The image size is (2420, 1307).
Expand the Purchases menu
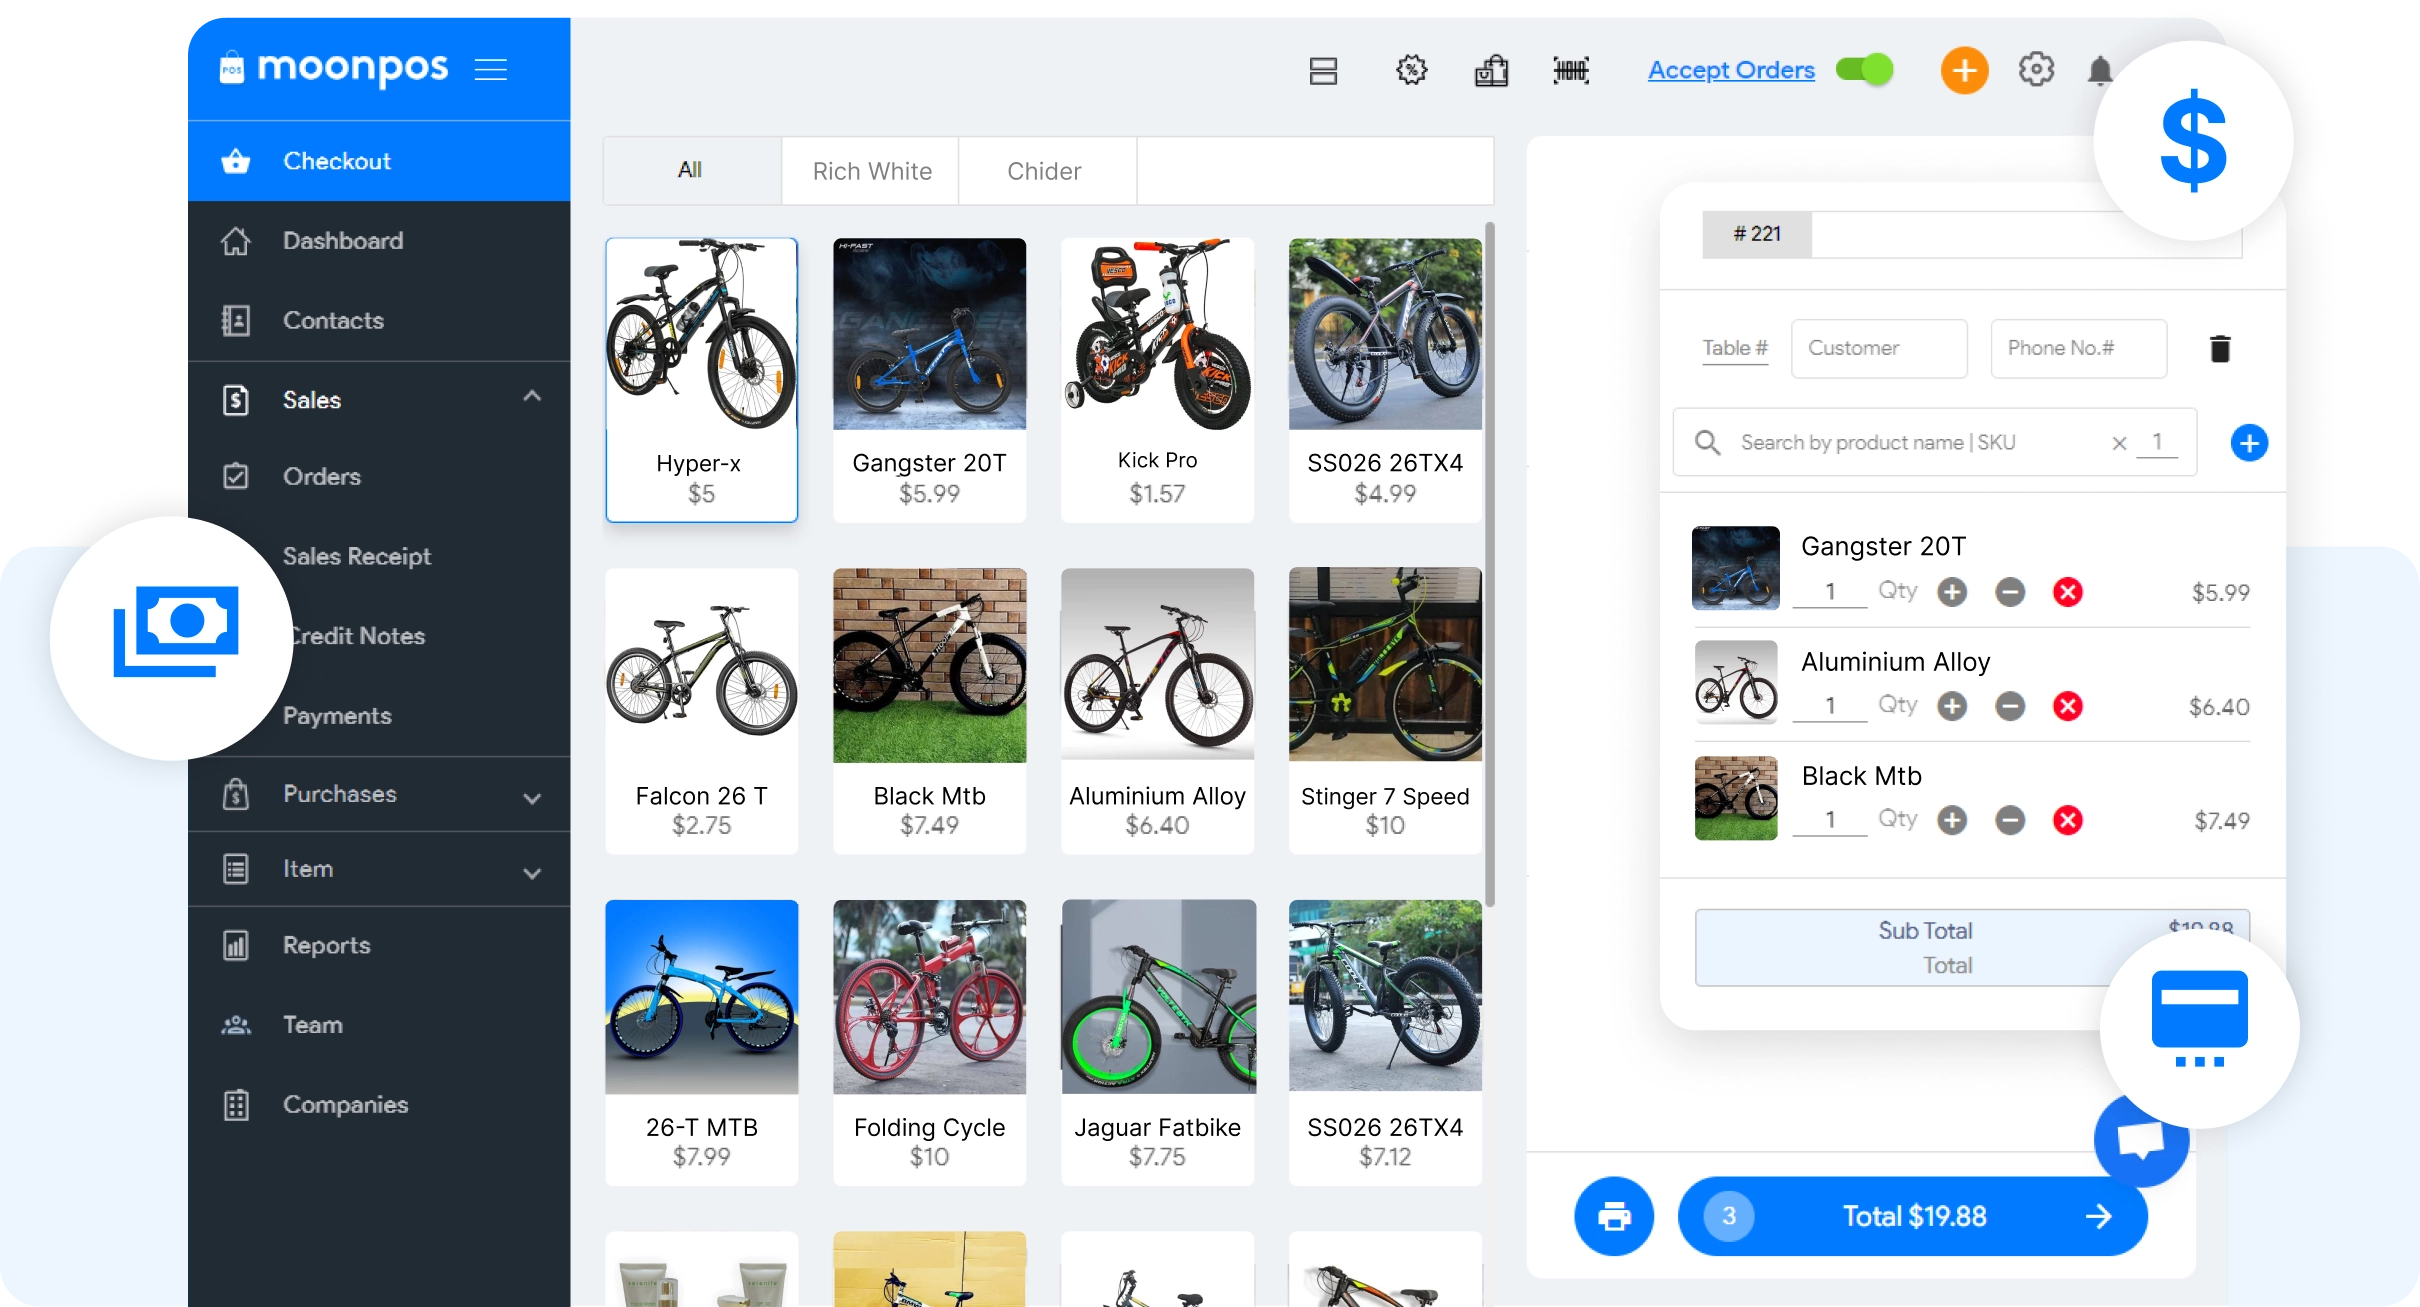coord(532,797)
